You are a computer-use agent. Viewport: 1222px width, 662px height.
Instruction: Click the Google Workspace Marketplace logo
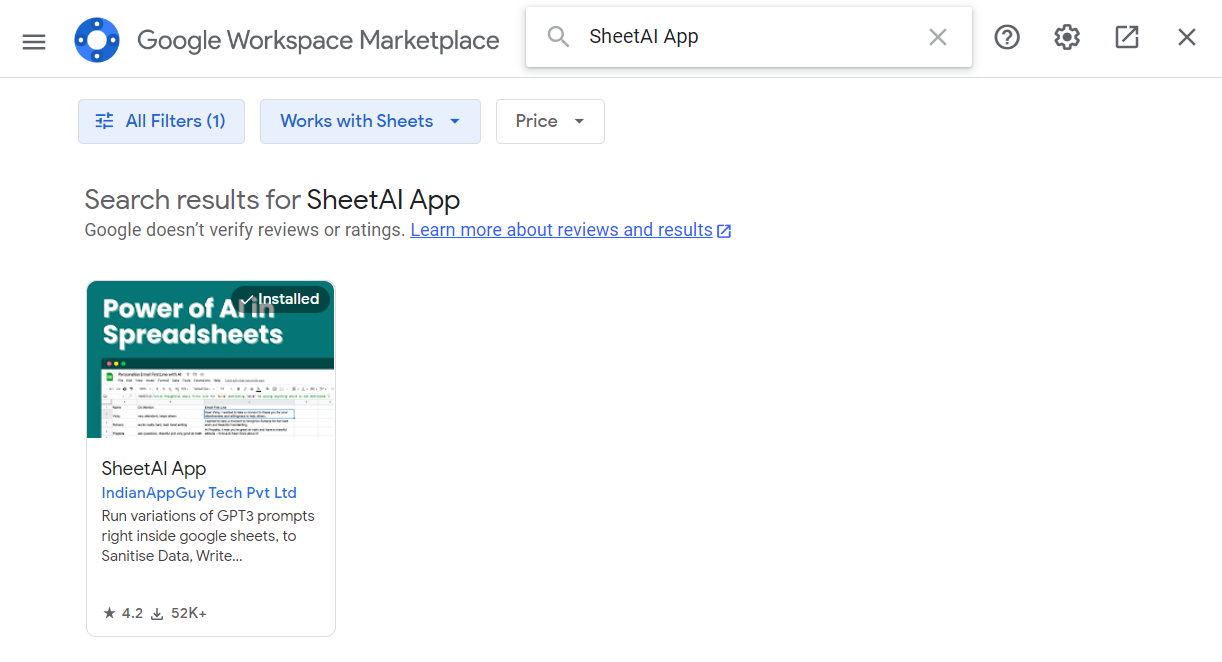tap(97, 40)
